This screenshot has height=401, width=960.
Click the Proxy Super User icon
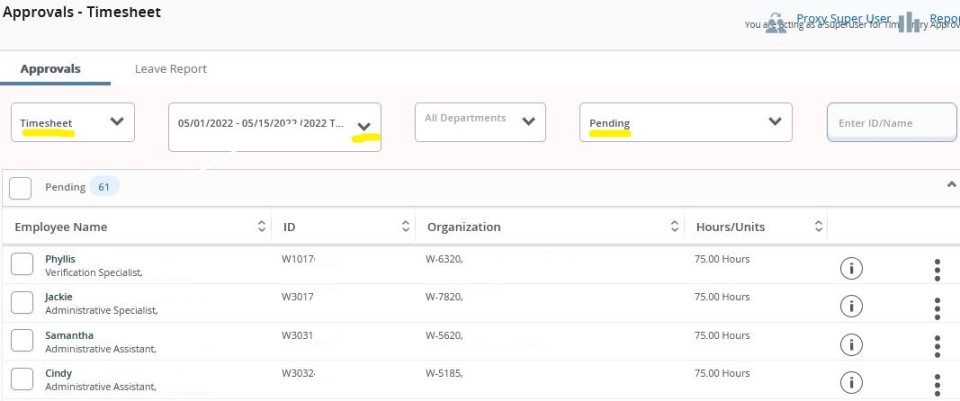tap(775, 23)
